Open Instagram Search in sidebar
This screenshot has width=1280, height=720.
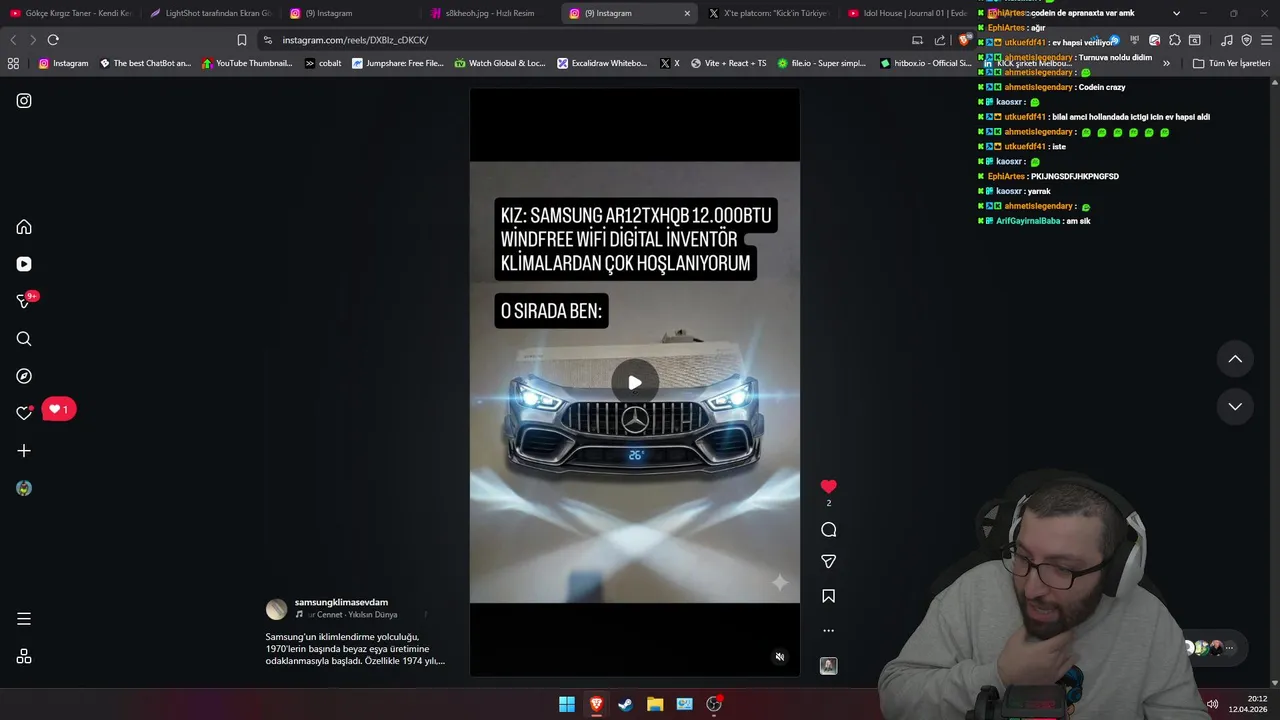tap(24, 339)
